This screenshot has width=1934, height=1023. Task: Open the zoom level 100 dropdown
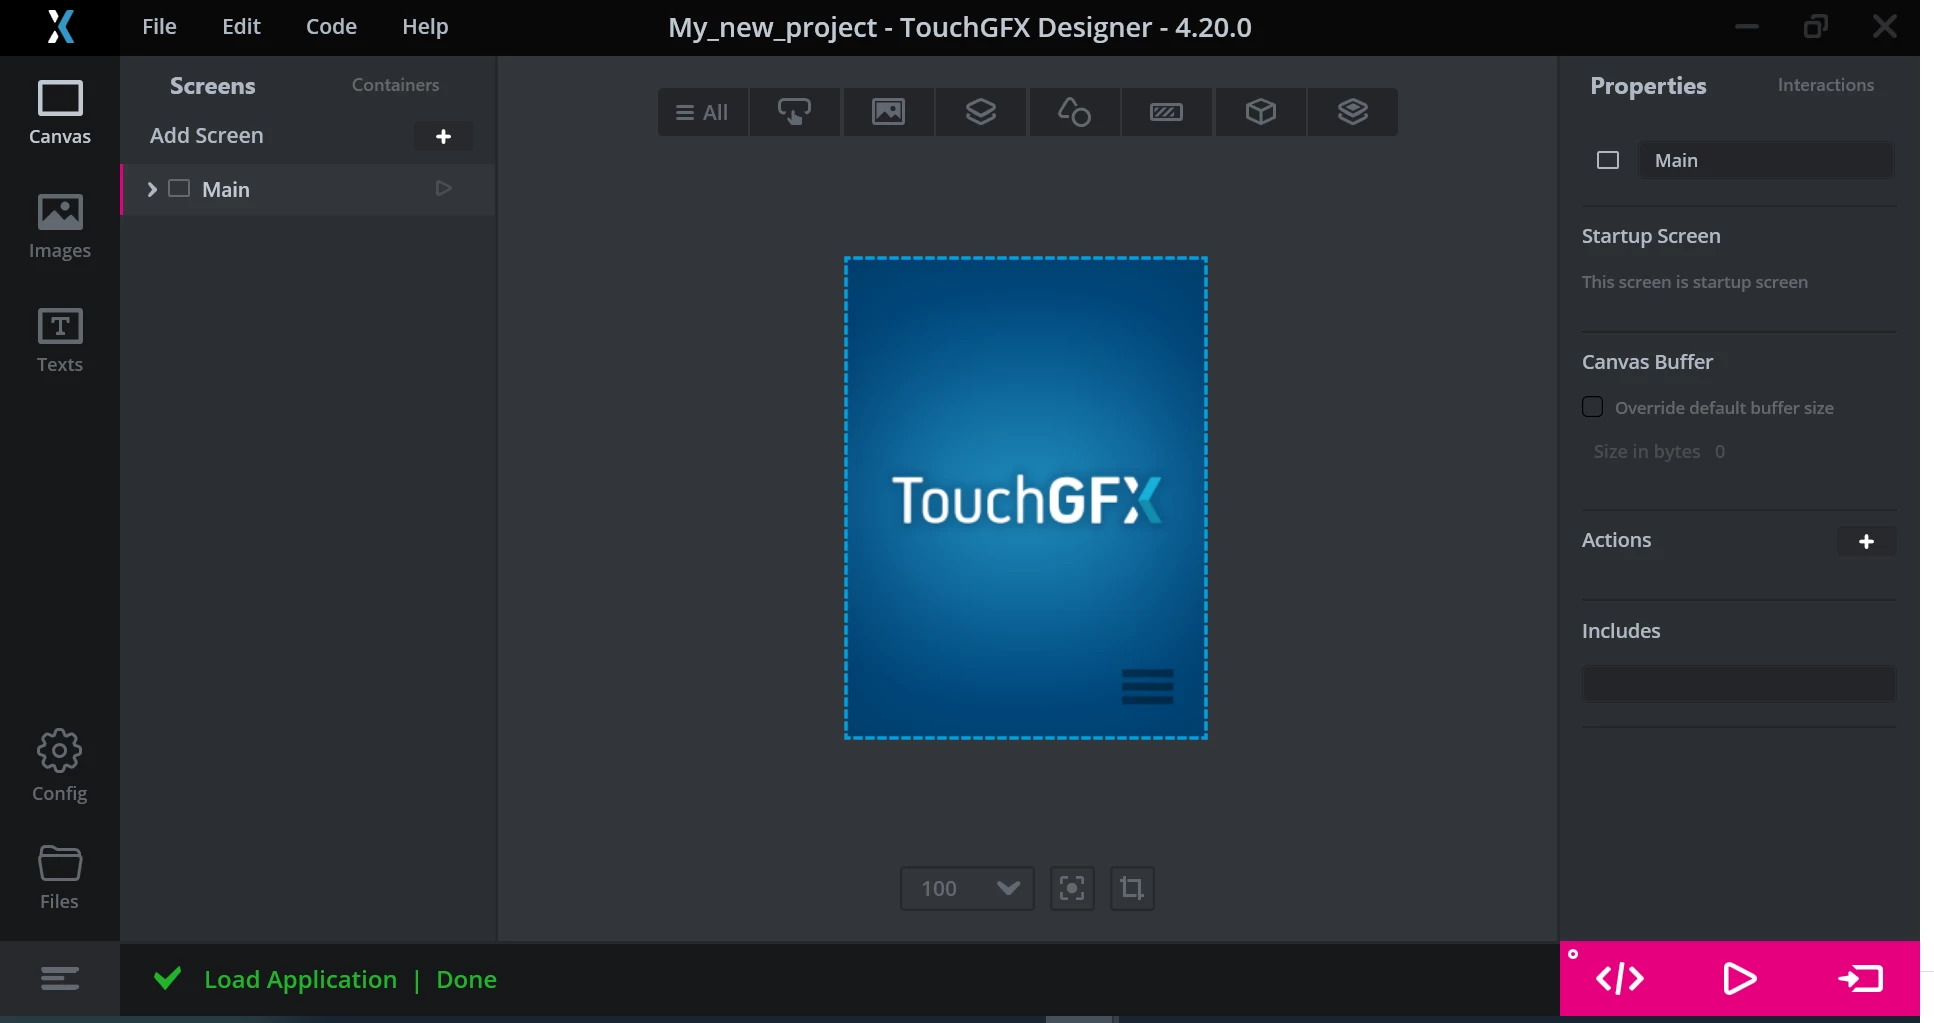coord(967,888)
